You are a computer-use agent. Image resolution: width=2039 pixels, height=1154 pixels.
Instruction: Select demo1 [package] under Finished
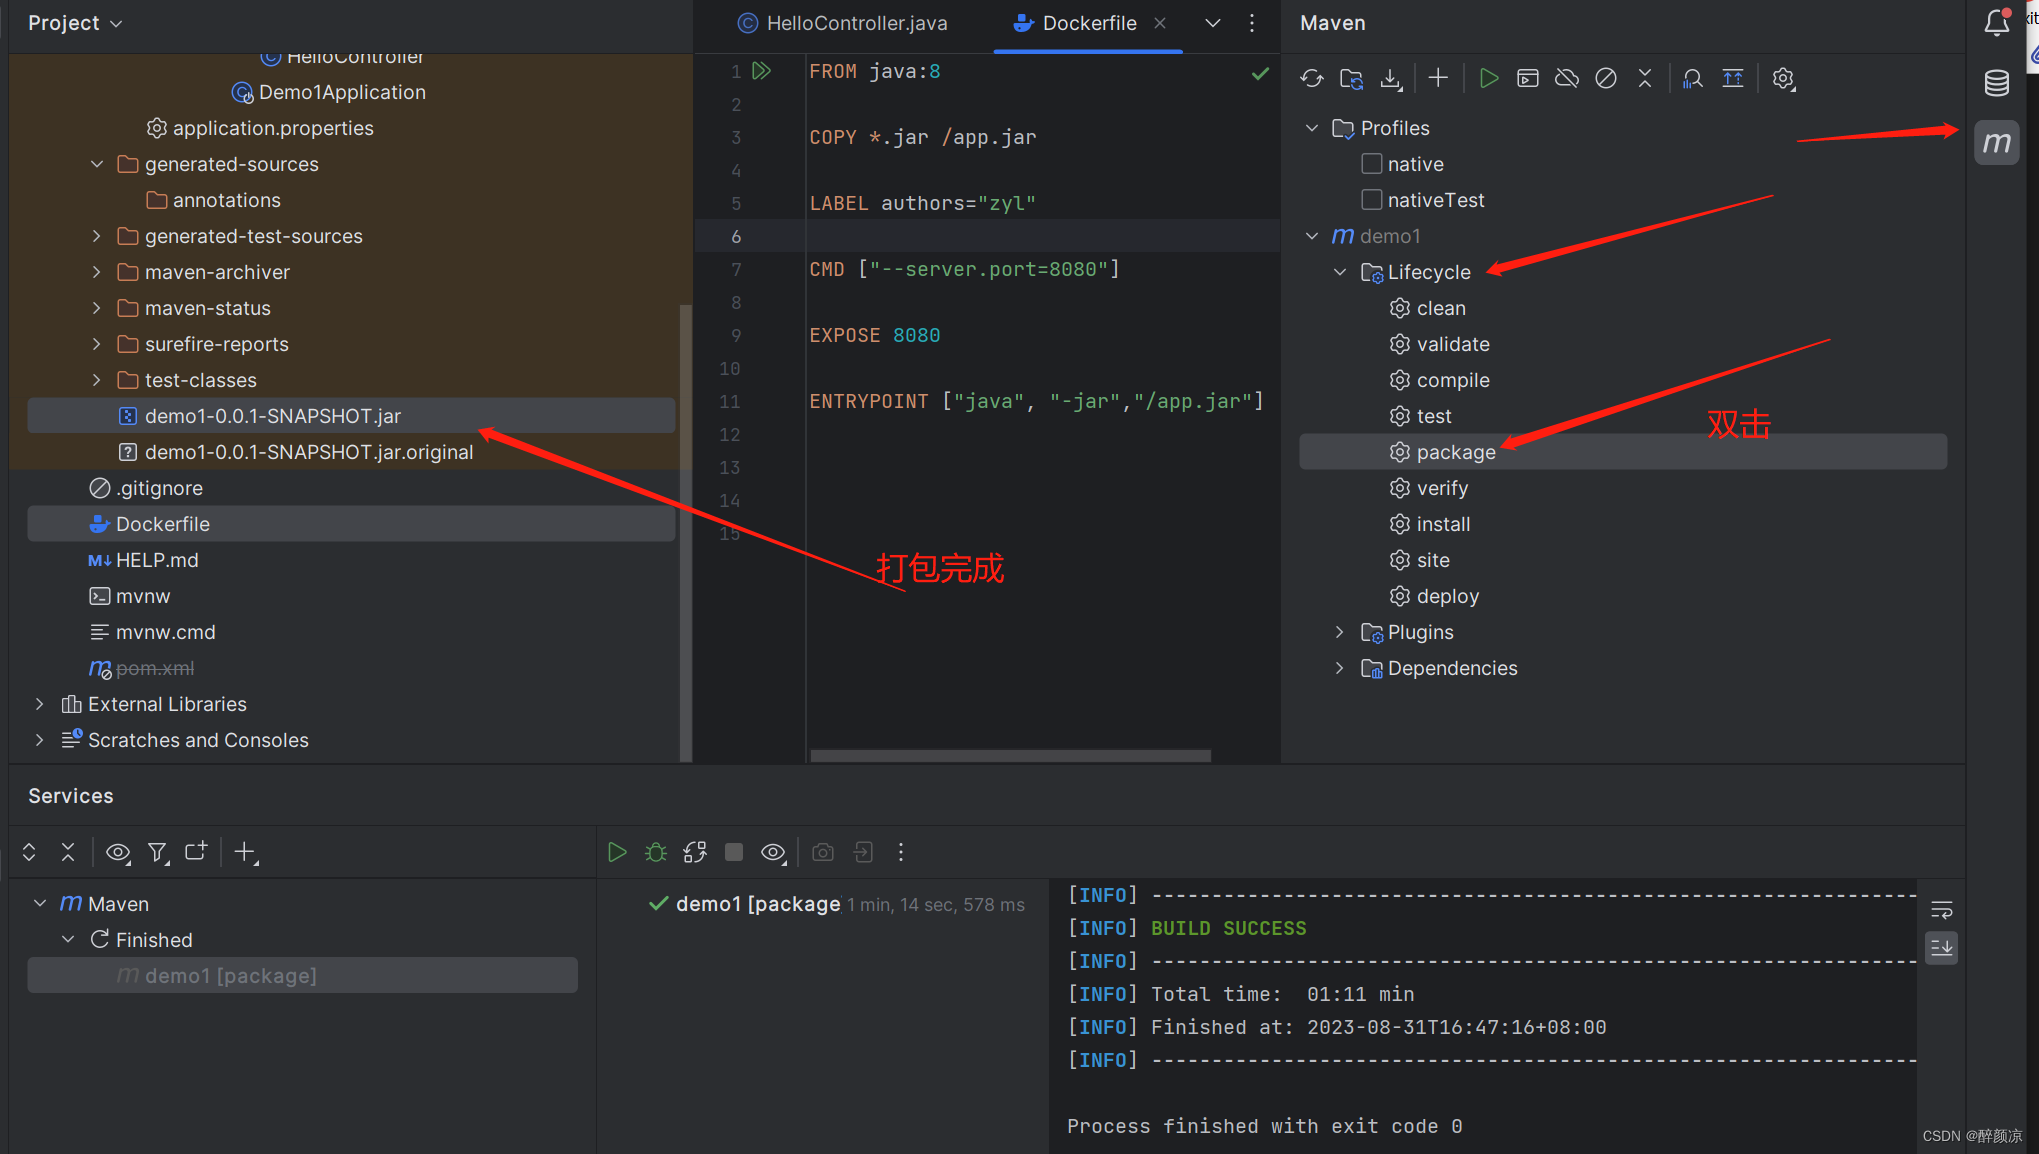(302, 976)
